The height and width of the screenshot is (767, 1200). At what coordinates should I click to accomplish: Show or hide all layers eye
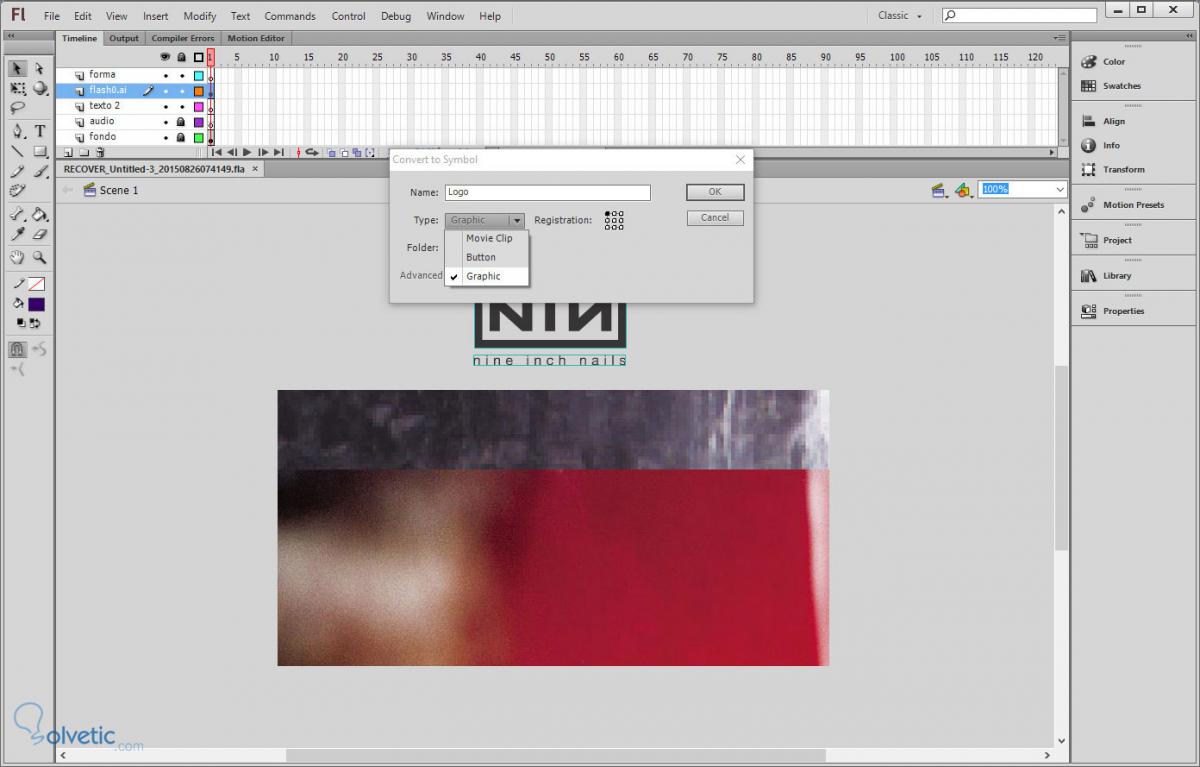pos(166,57)
